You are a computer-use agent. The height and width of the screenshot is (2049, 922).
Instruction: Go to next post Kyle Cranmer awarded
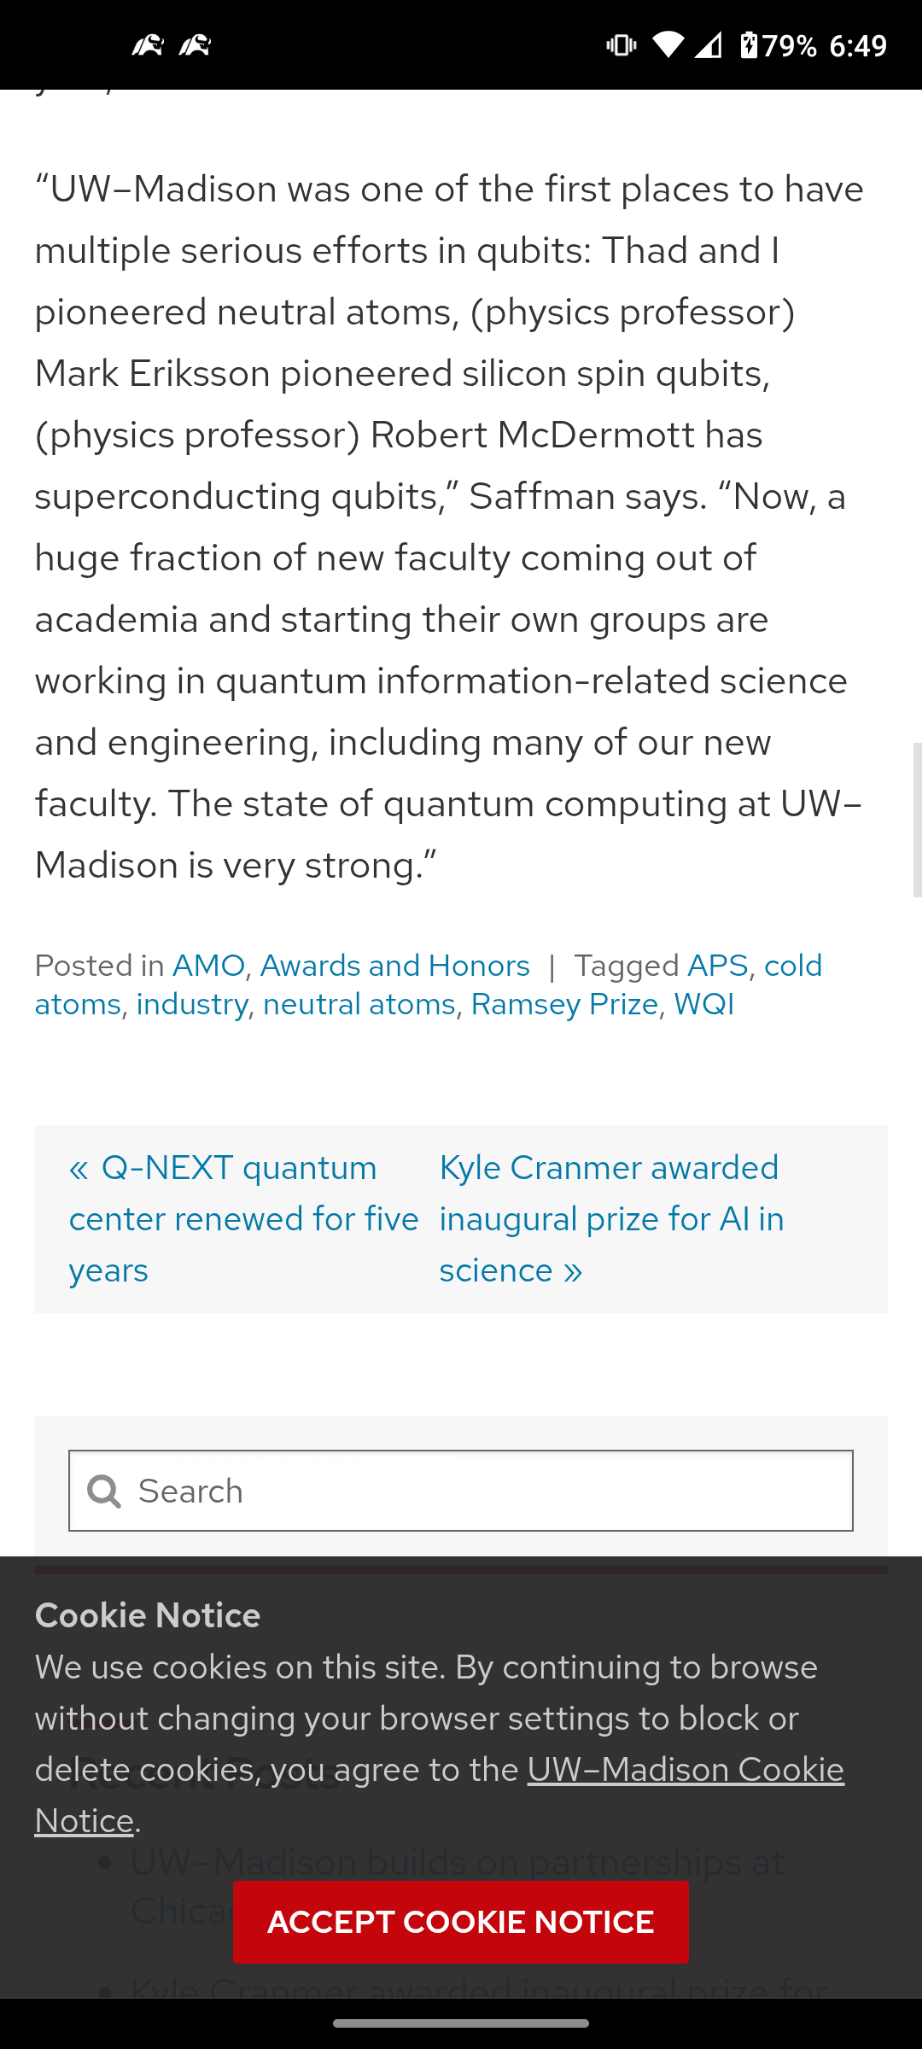612,1219
